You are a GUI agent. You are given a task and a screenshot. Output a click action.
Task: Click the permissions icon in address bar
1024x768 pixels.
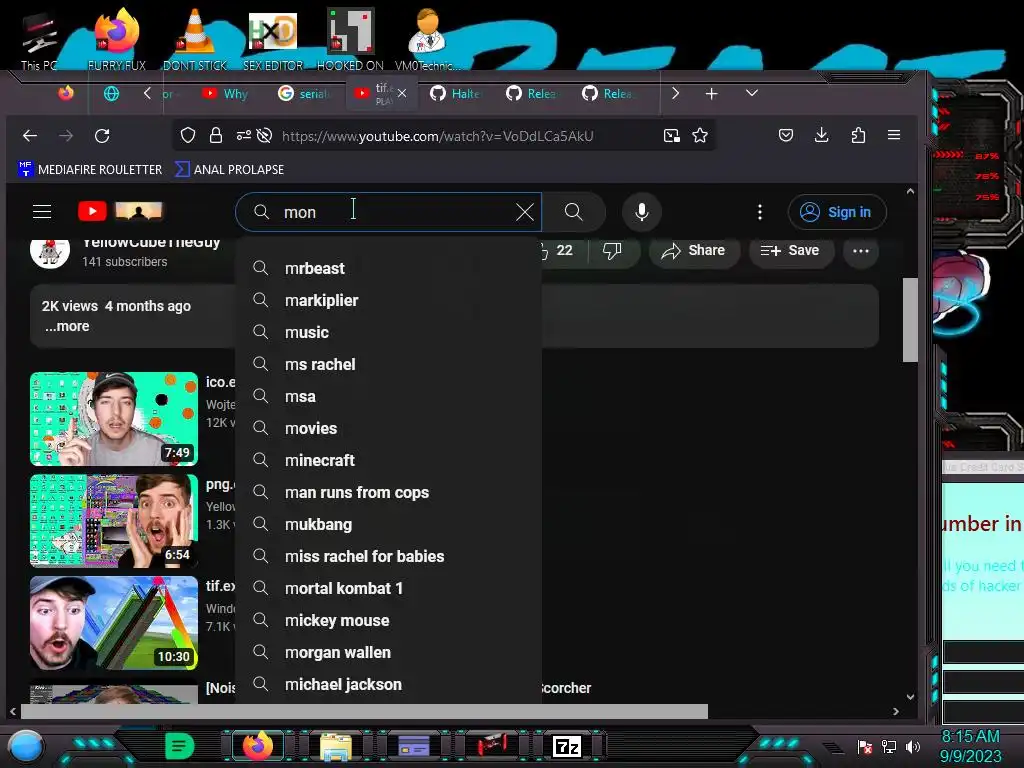tap(244, 135)
